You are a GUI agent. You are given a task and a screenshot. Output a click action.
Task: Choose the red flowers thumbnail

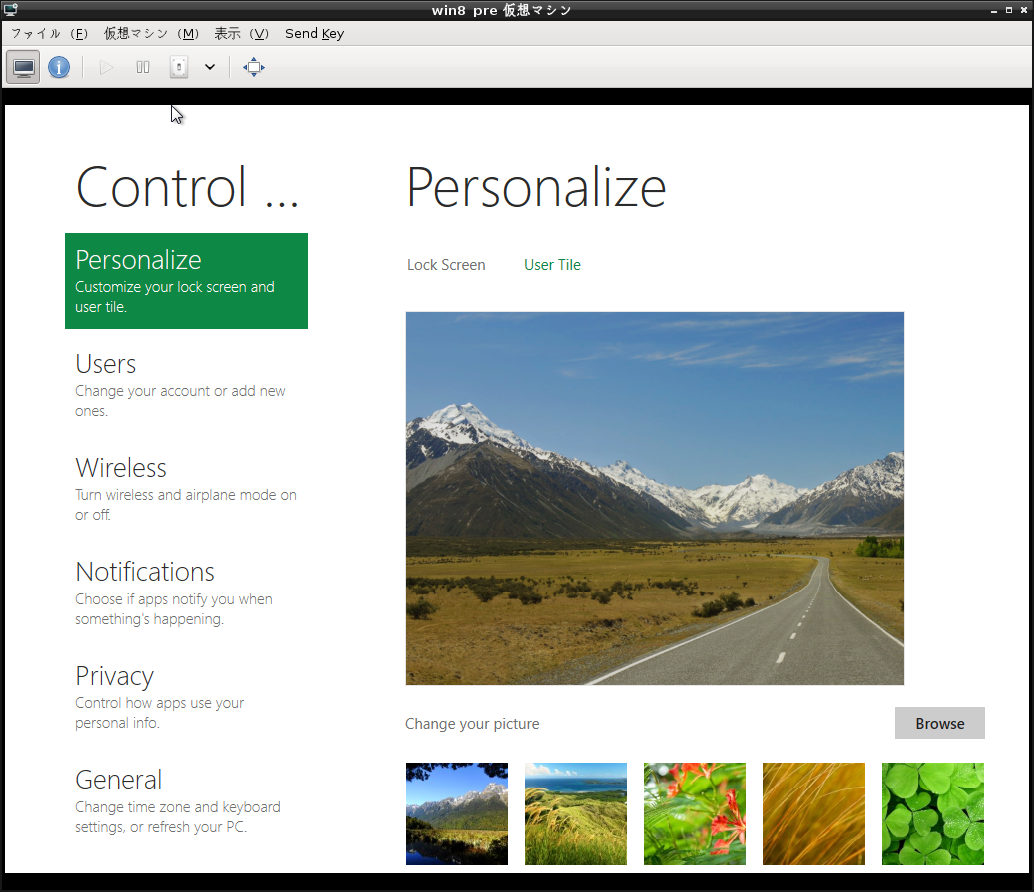coord(695,814)
